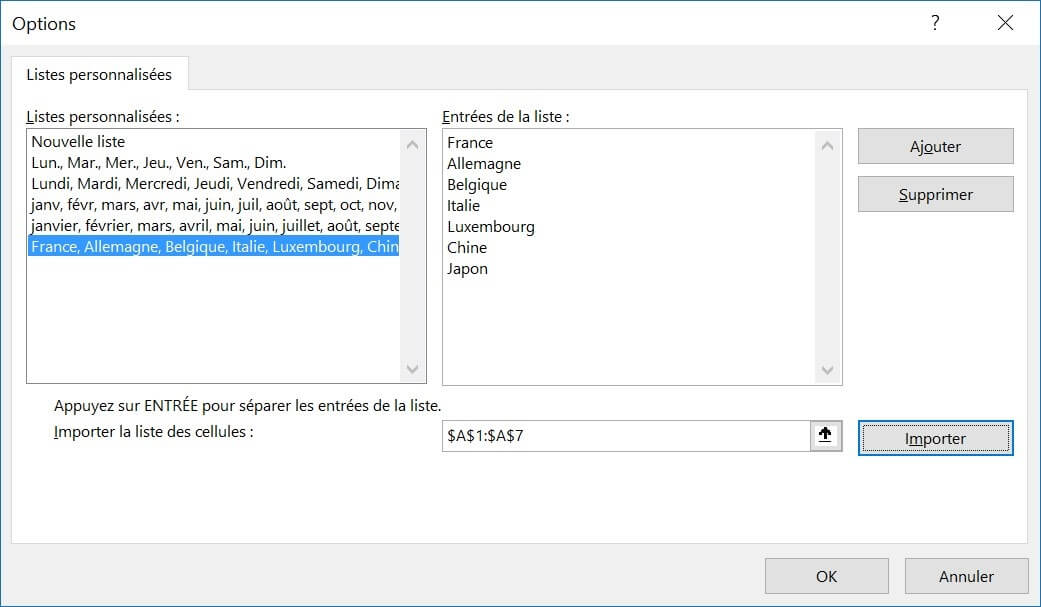Select the janvier, février, mars list row
The width and height of the screenshot is (1041, 607).
(214, 226)
